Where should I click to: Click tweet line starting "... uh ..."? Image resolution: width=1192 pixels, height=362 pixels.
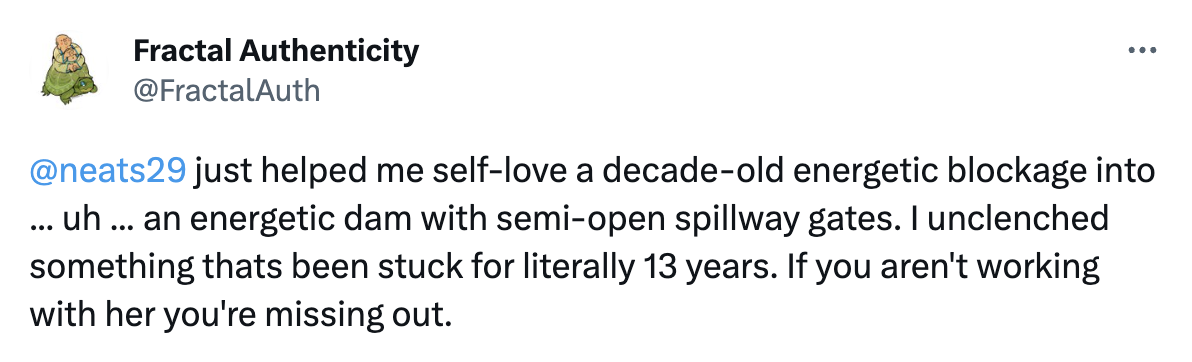(x=569, y=221)
